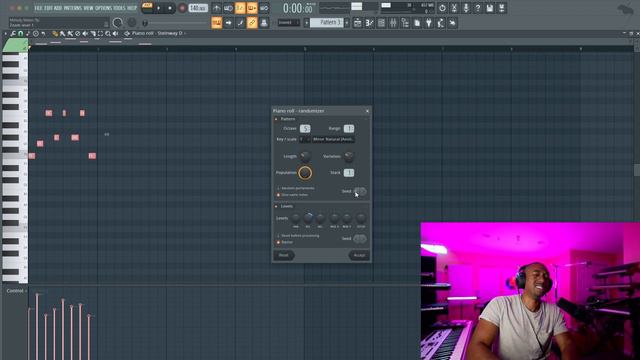Viewport: 640px width, 360px height.
Task: Open the Minor Natural scale dropdown
Action: point(333,139)
